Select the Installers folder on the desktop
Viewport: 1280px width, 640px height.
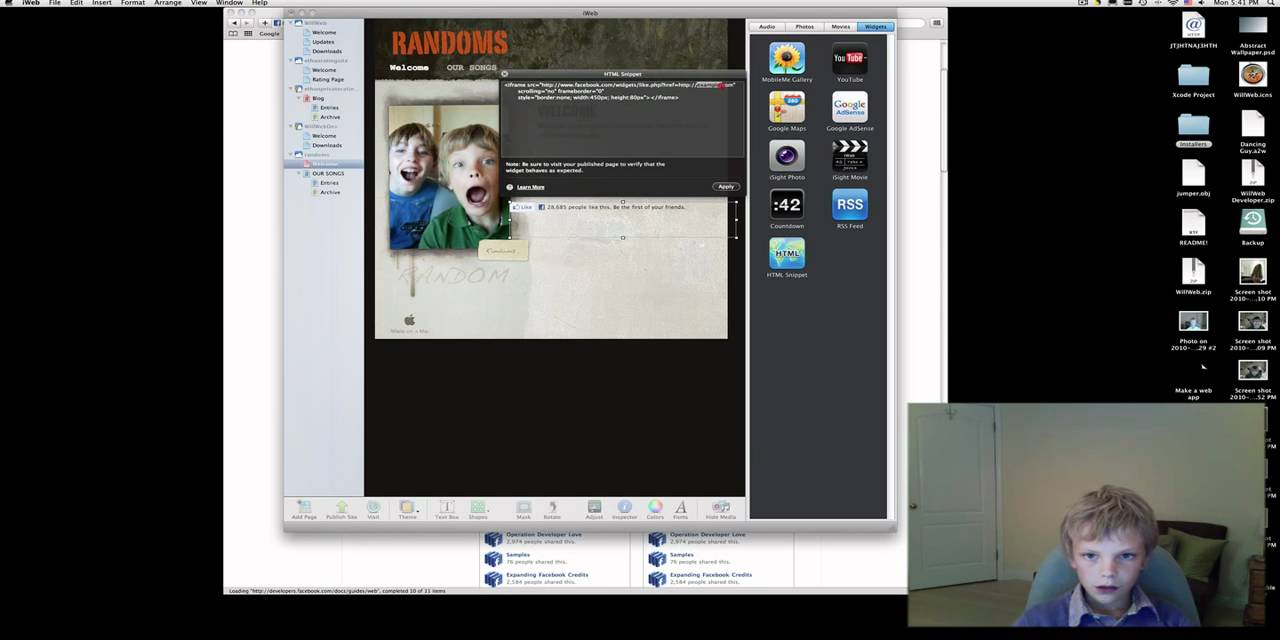[x=1193, y=129]
